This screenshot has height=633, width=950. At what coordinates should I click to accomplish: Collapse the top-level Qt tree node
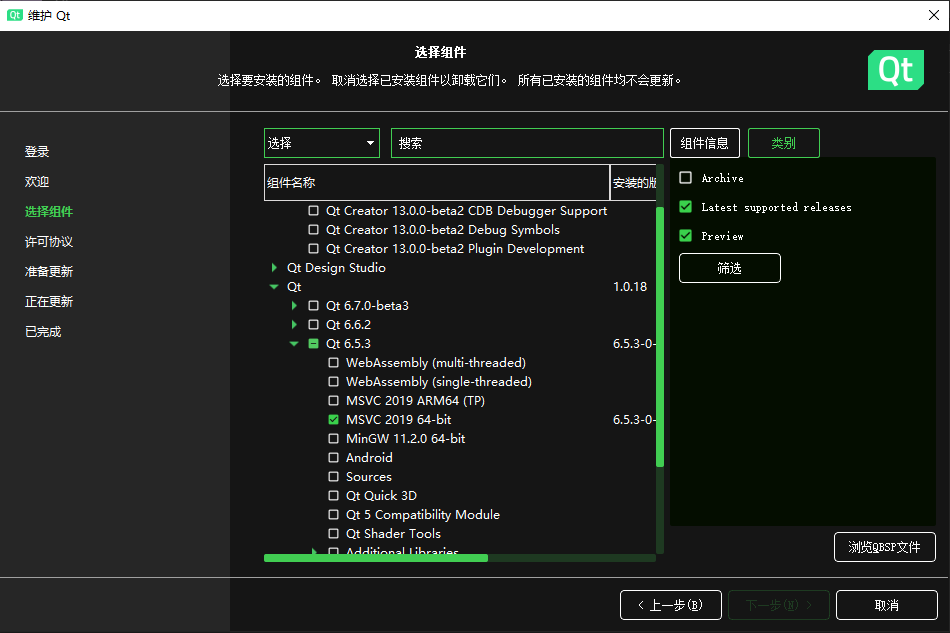(274, 287)
